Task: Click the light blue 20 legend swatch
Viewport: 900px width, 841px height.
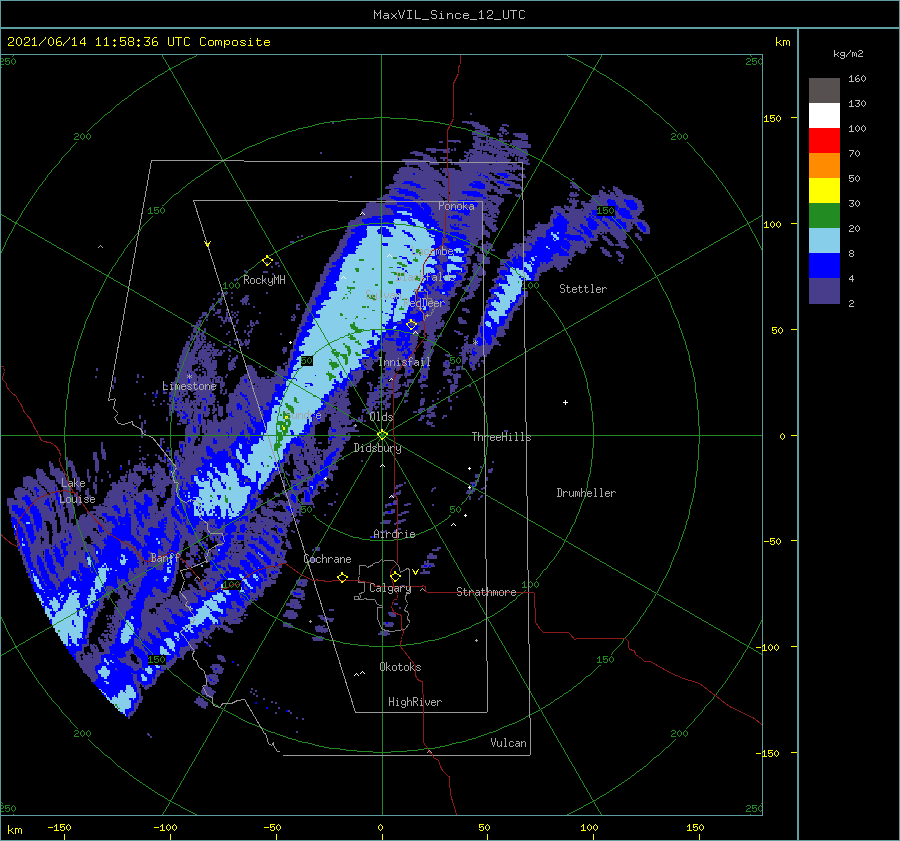Action: point(824,241)
